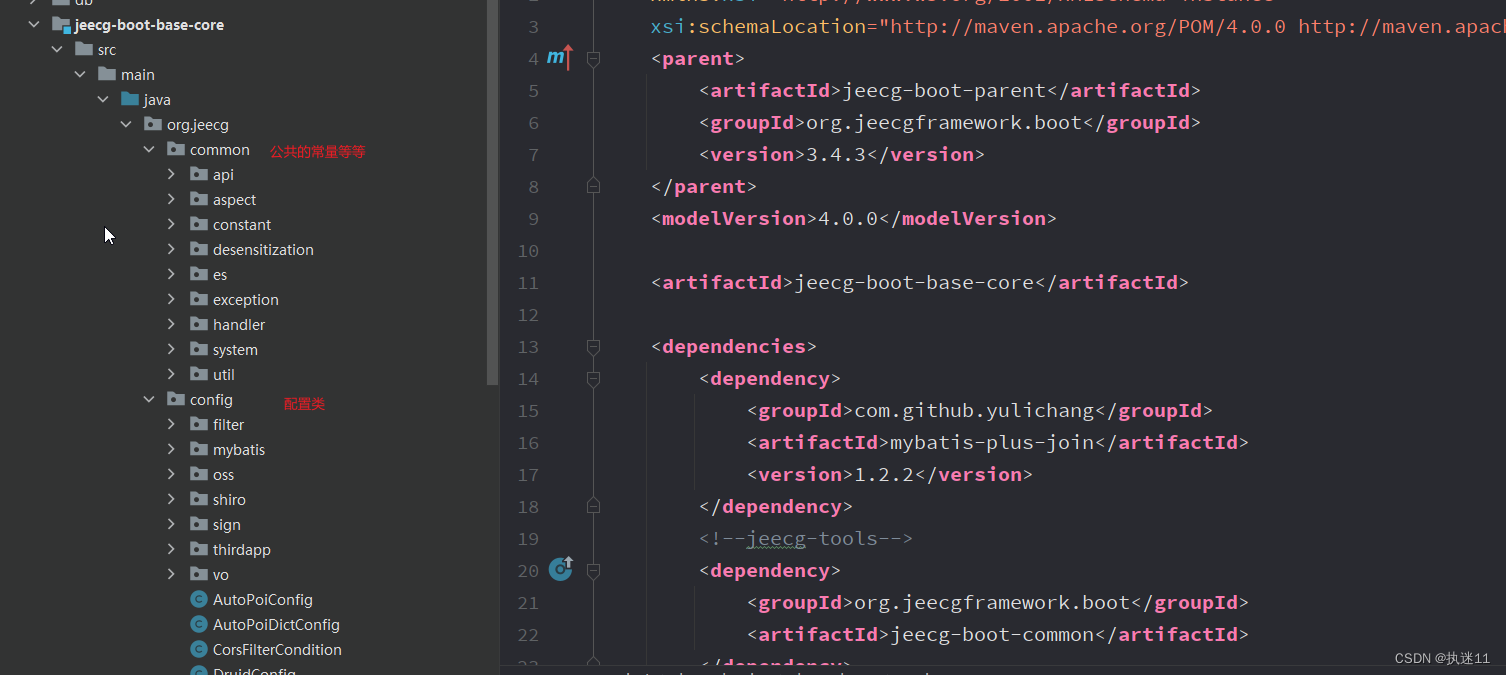This screenshot has height=675, width=1506.
Task: Select the AutoPoiDictConfig class file
Action: (x=276, y=624)
